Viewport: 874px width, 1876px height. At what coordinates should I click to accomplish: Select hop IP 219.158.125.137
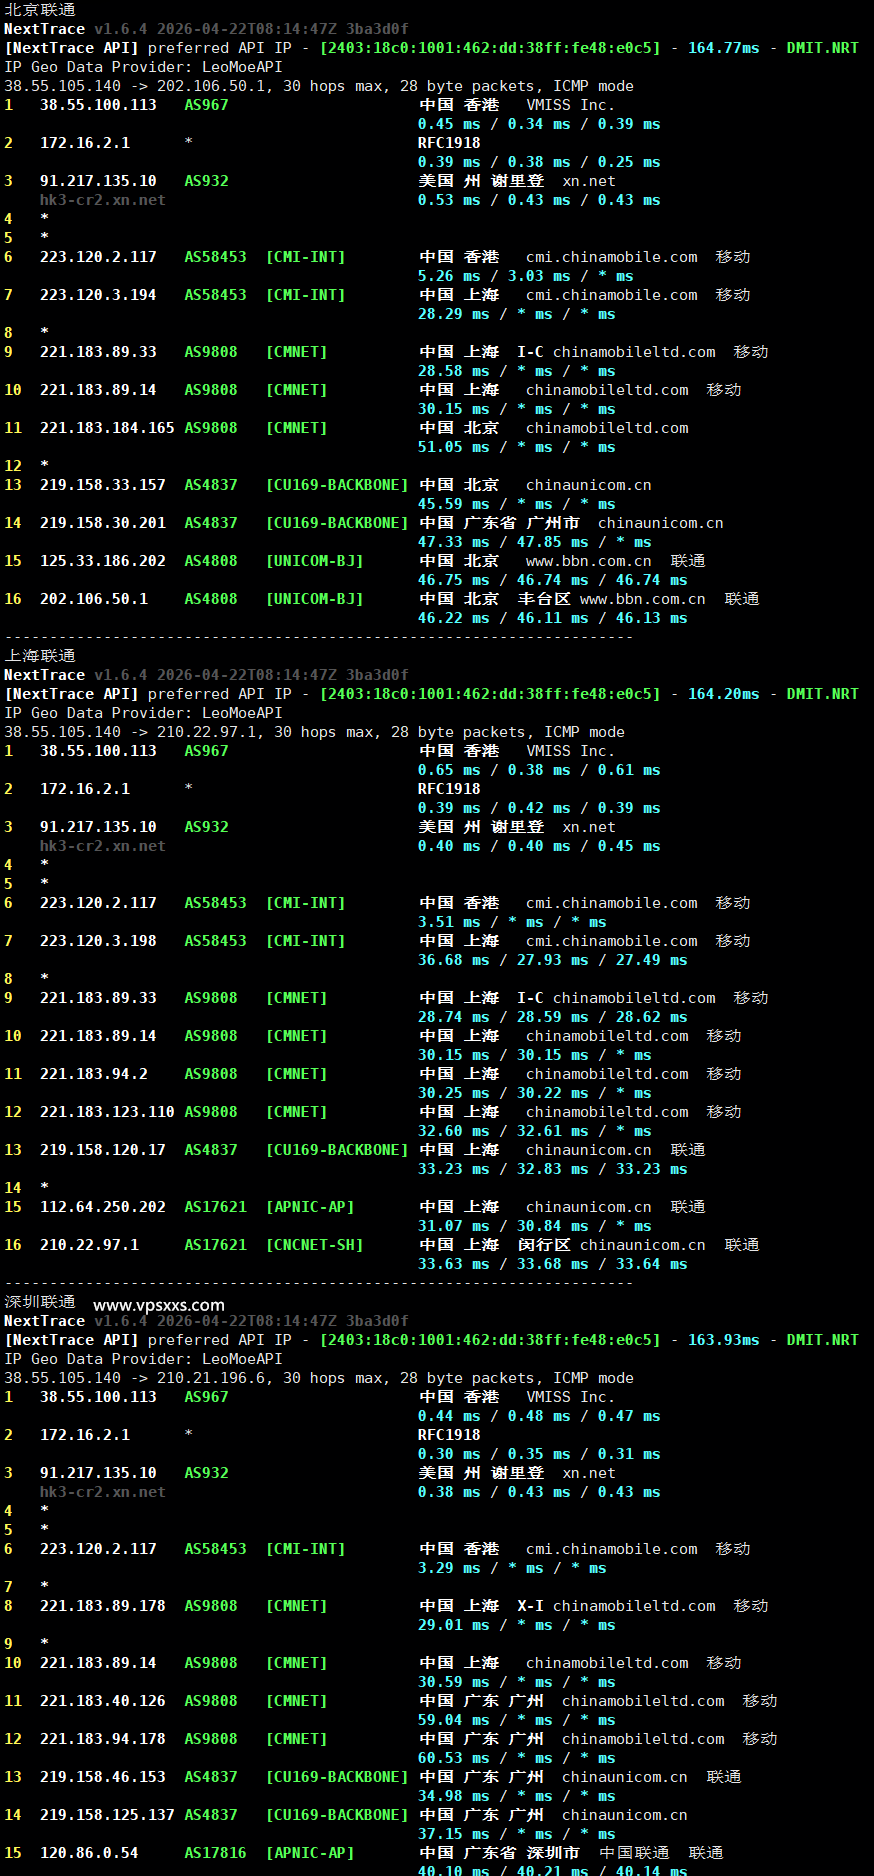107,1815
